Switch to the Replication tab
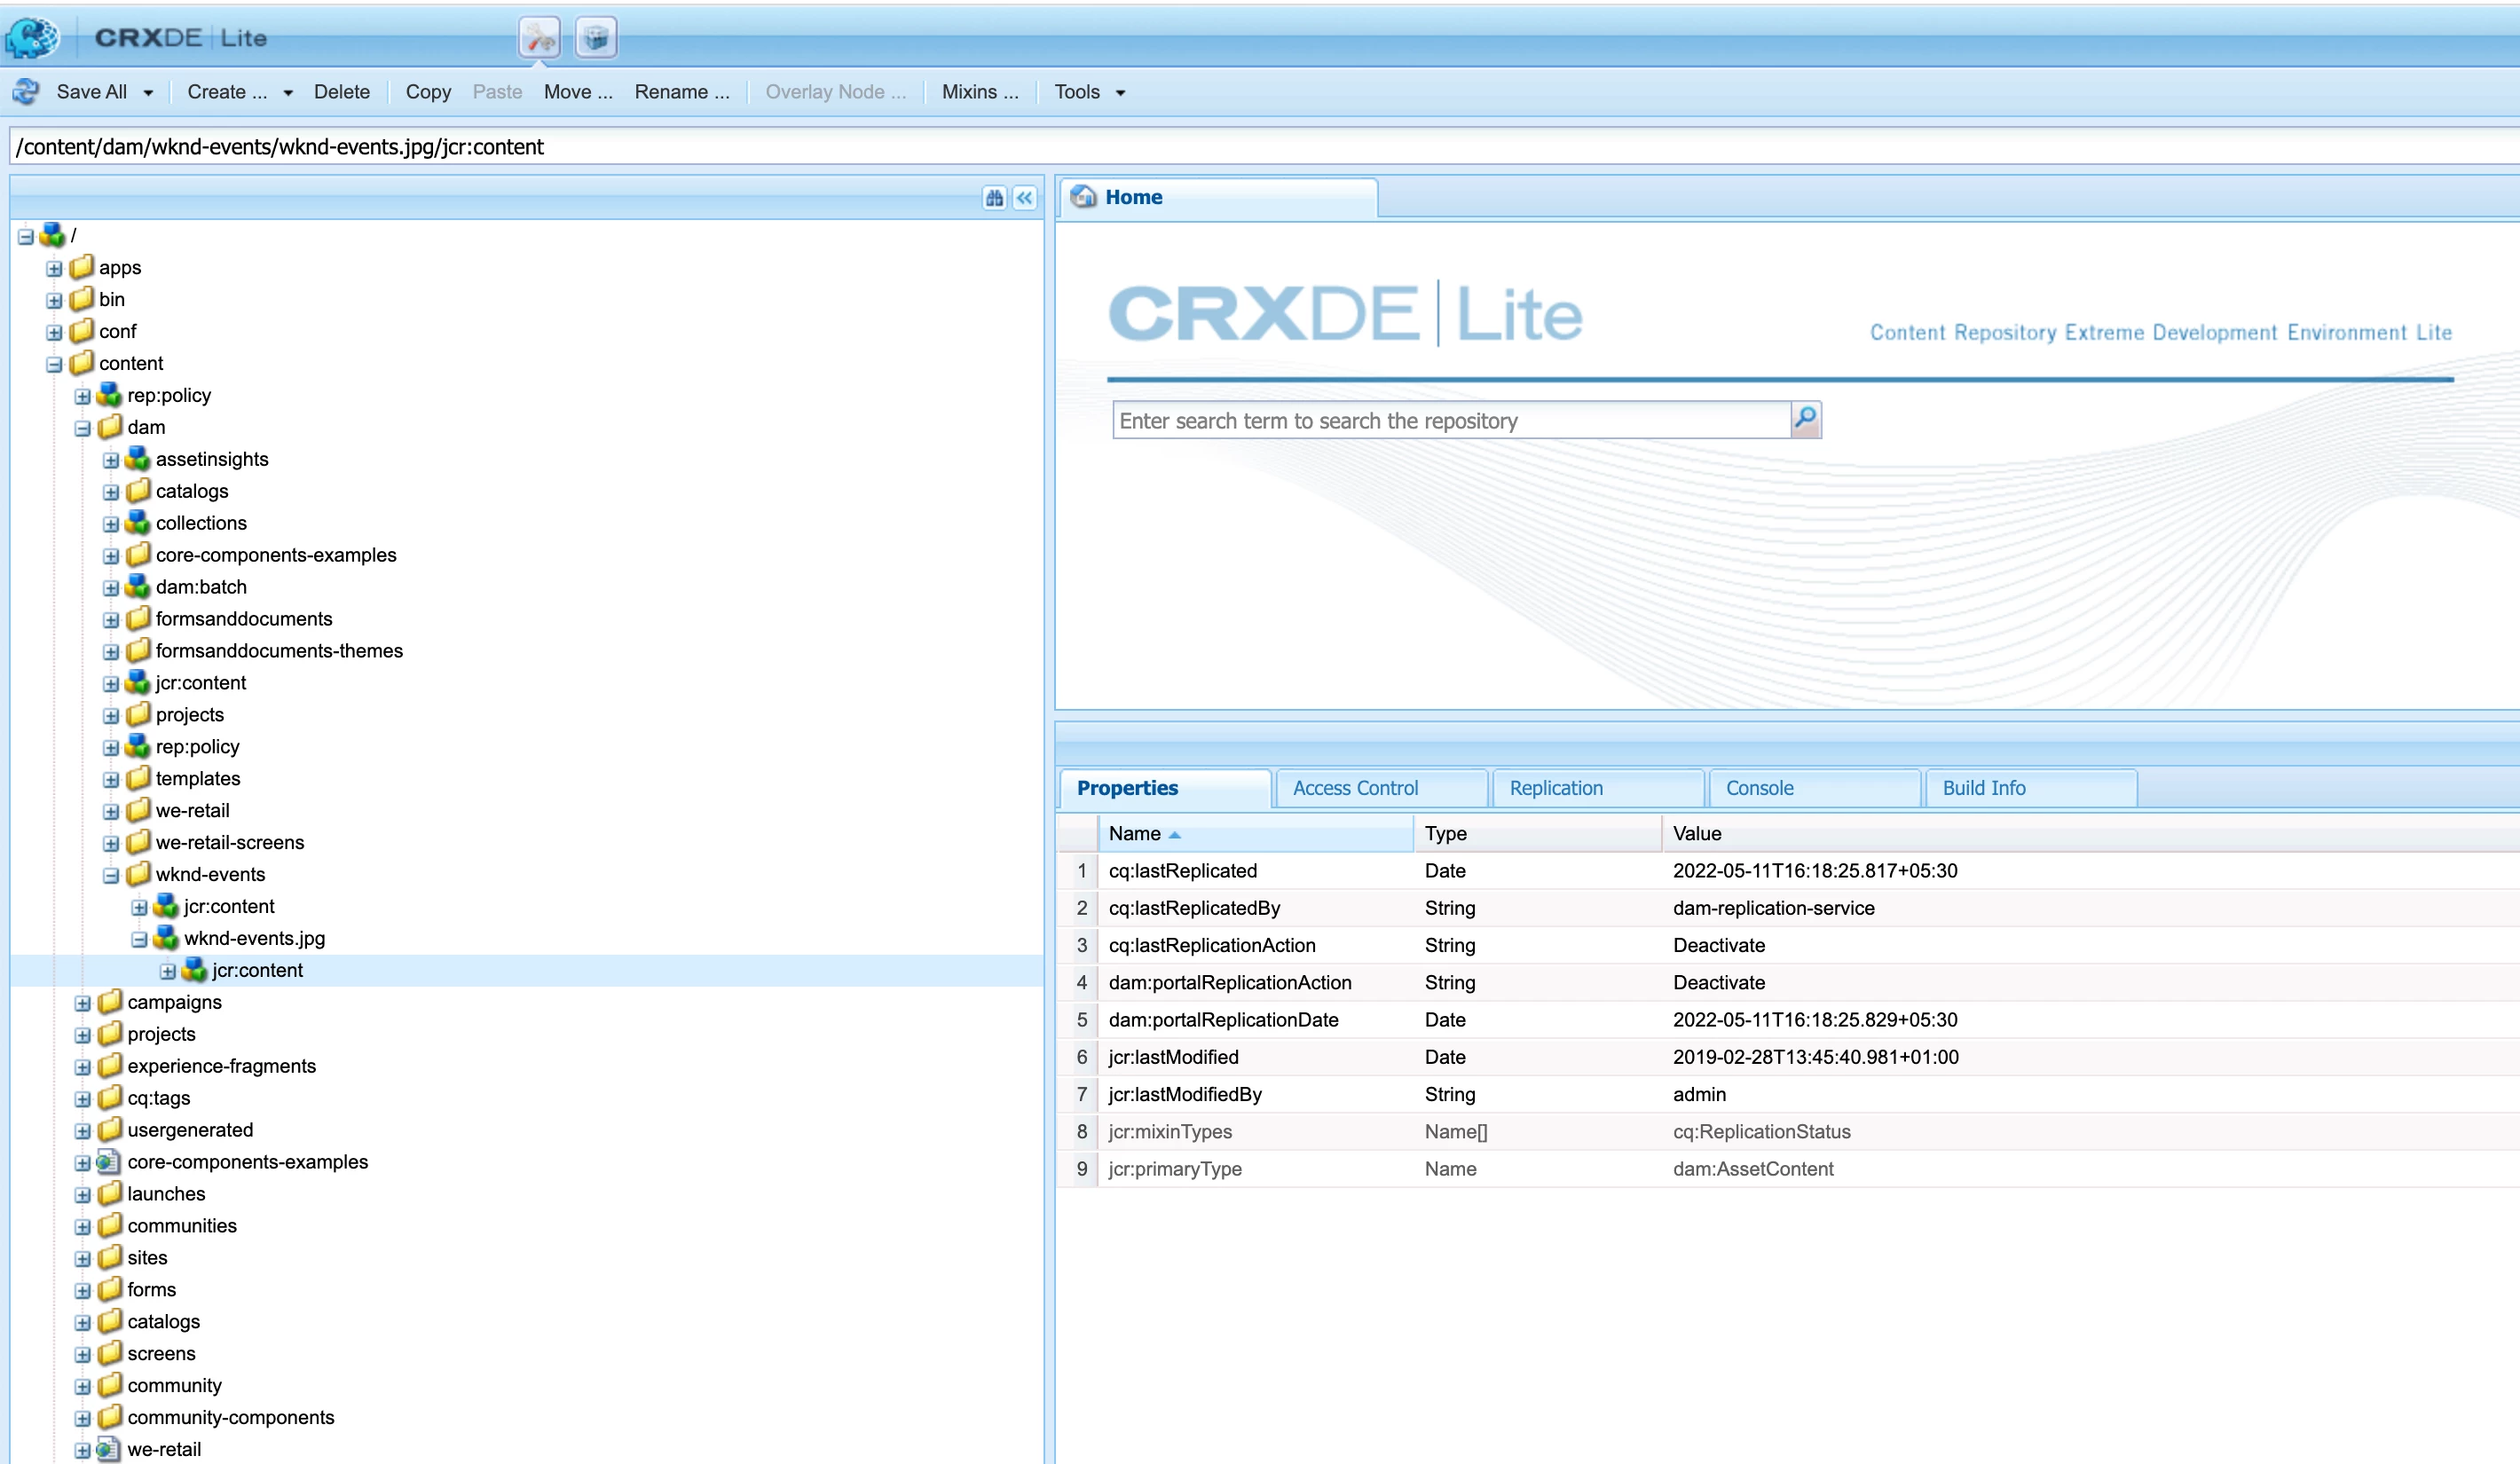Image resolution: width=2520 pixels, height=1464 pixels. click(x=1555, y=788)
